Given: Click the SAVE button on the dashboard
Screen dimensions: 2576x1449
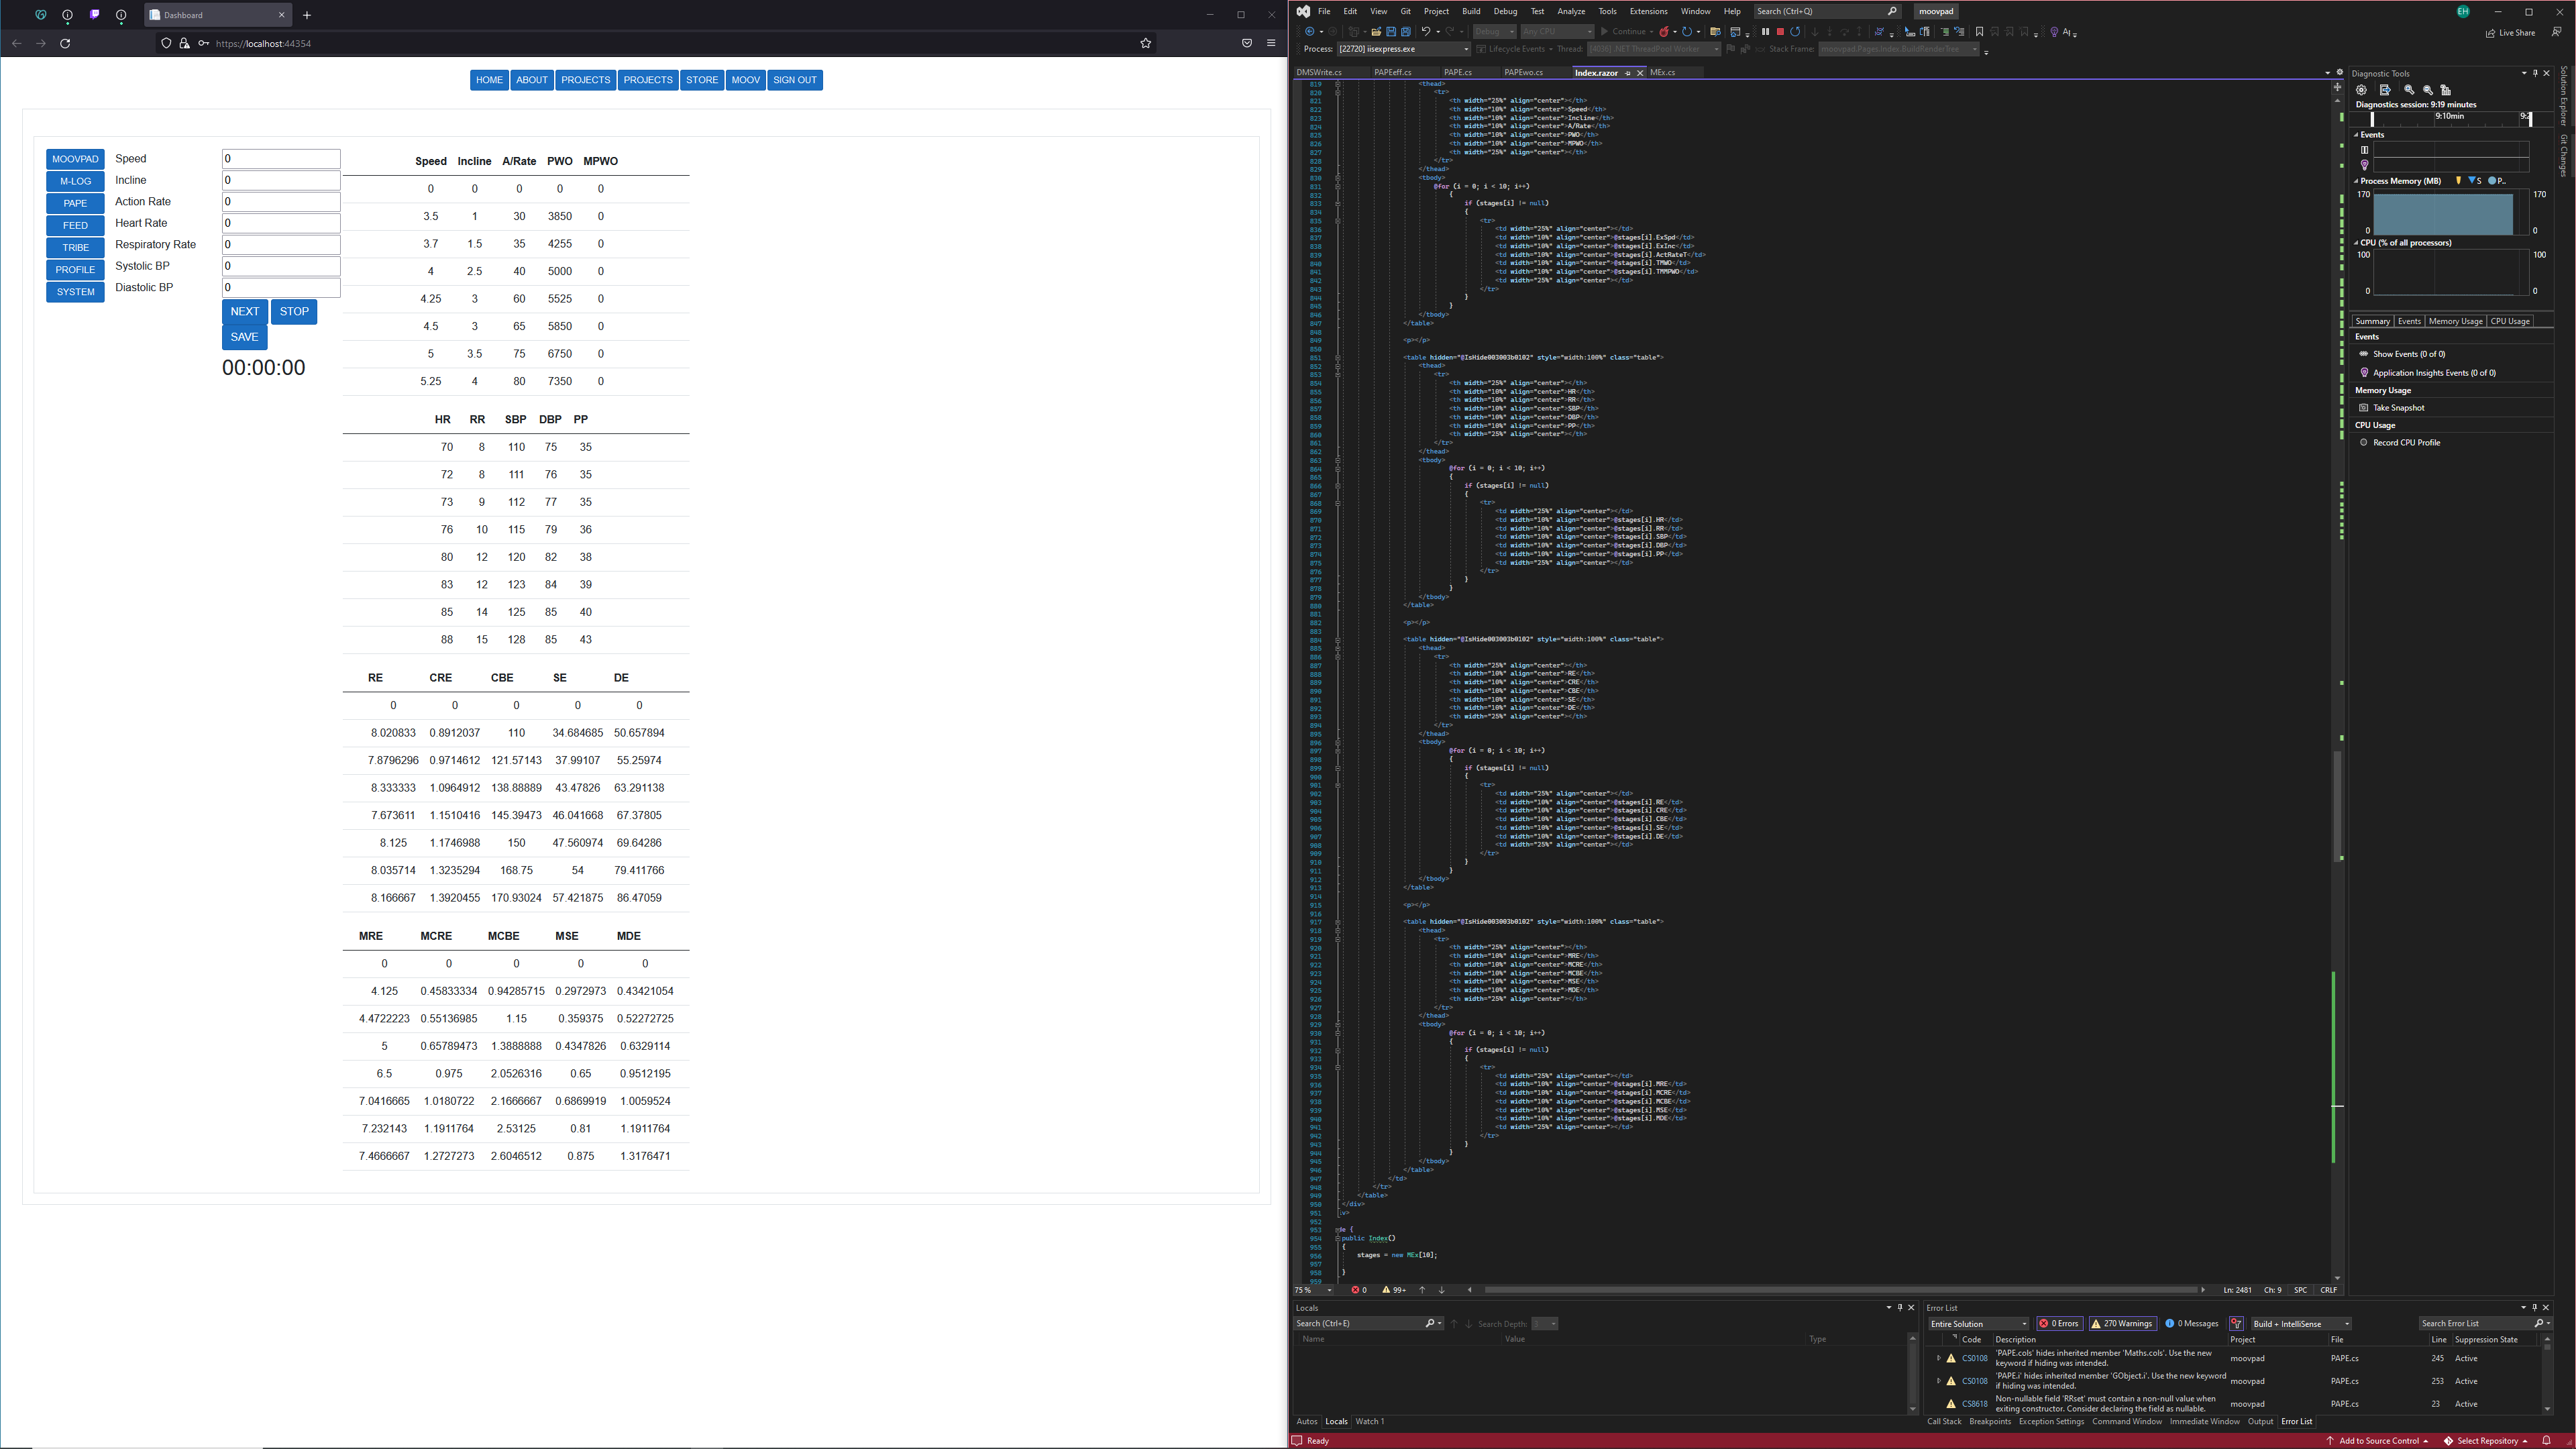Looking at the screenshot, I should click(x=244, y=337).
